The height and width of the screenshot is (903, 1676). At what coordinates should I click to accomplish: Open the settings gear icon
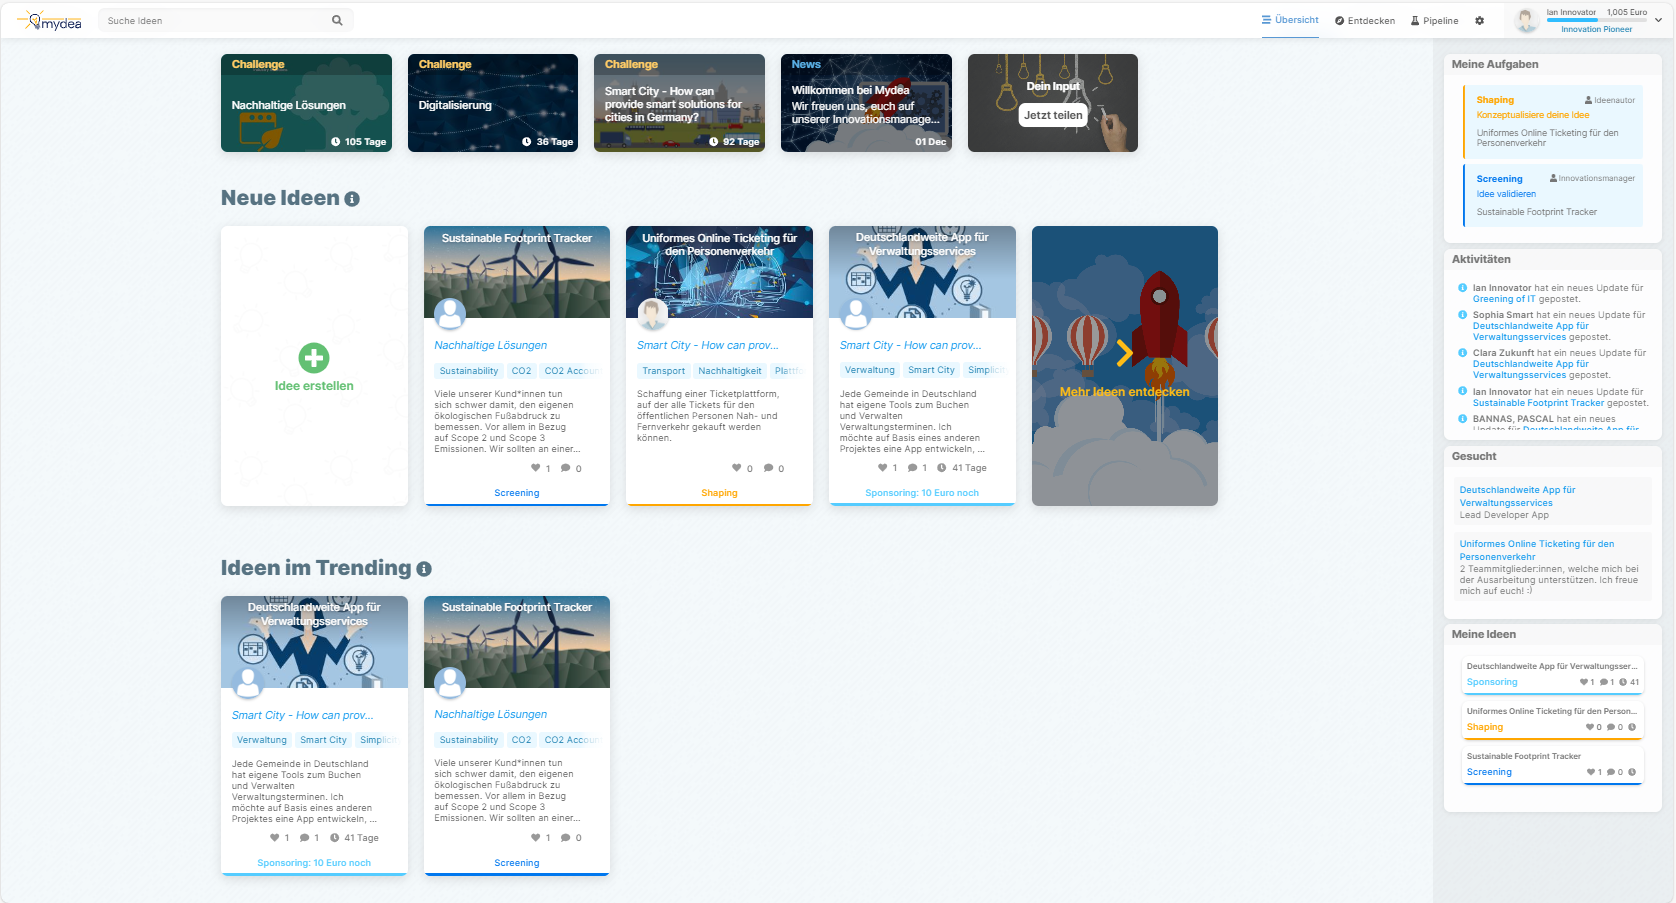pos(1480,21)
